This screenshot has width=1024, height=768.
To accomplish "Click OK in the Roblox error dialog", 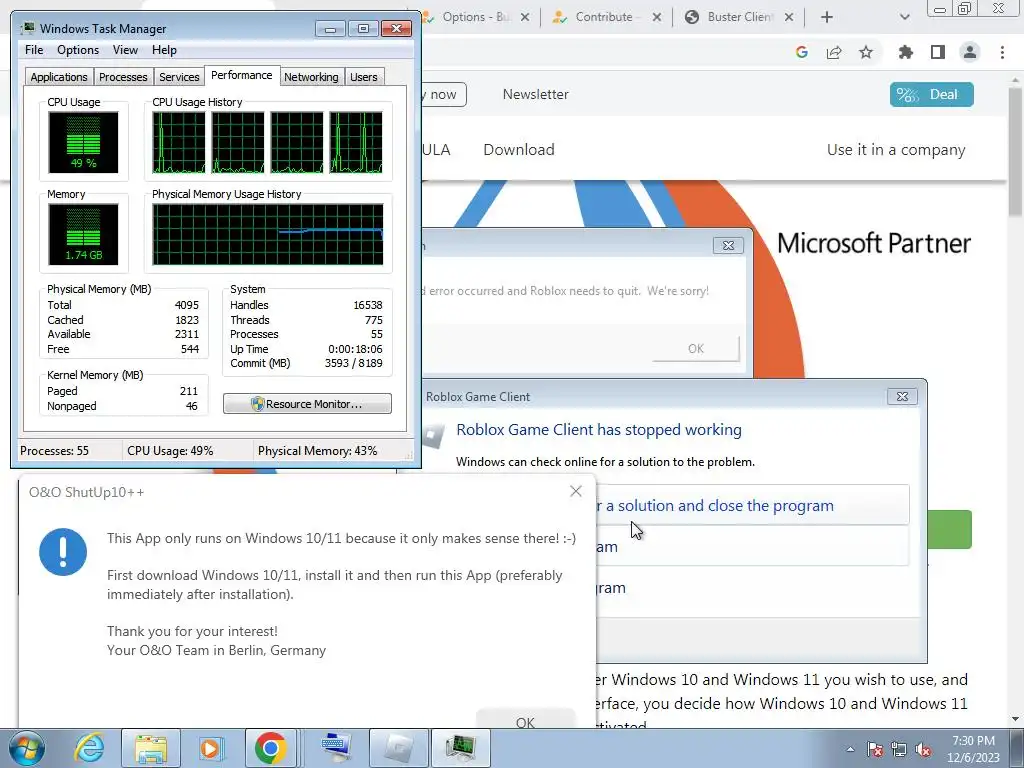I will pyautogui.click(x=696, y=349).
